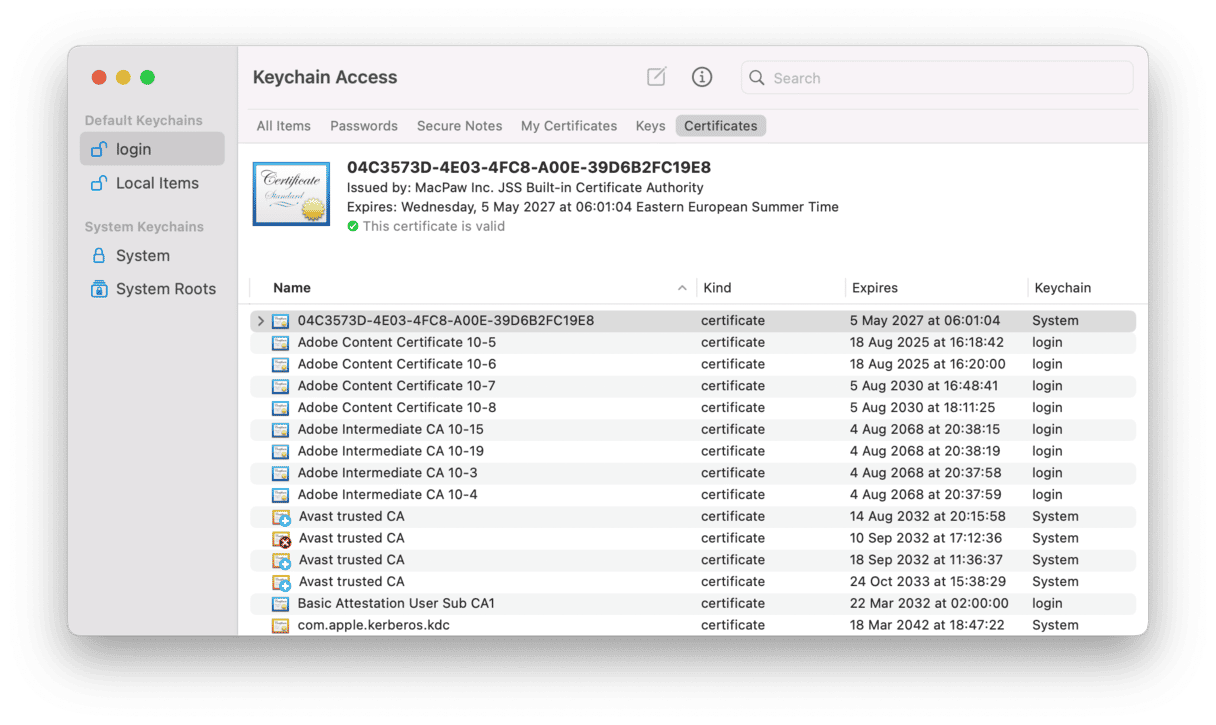Open the My Certificates tab
This screenshot has height=725, width=1216.
[569, 126]
